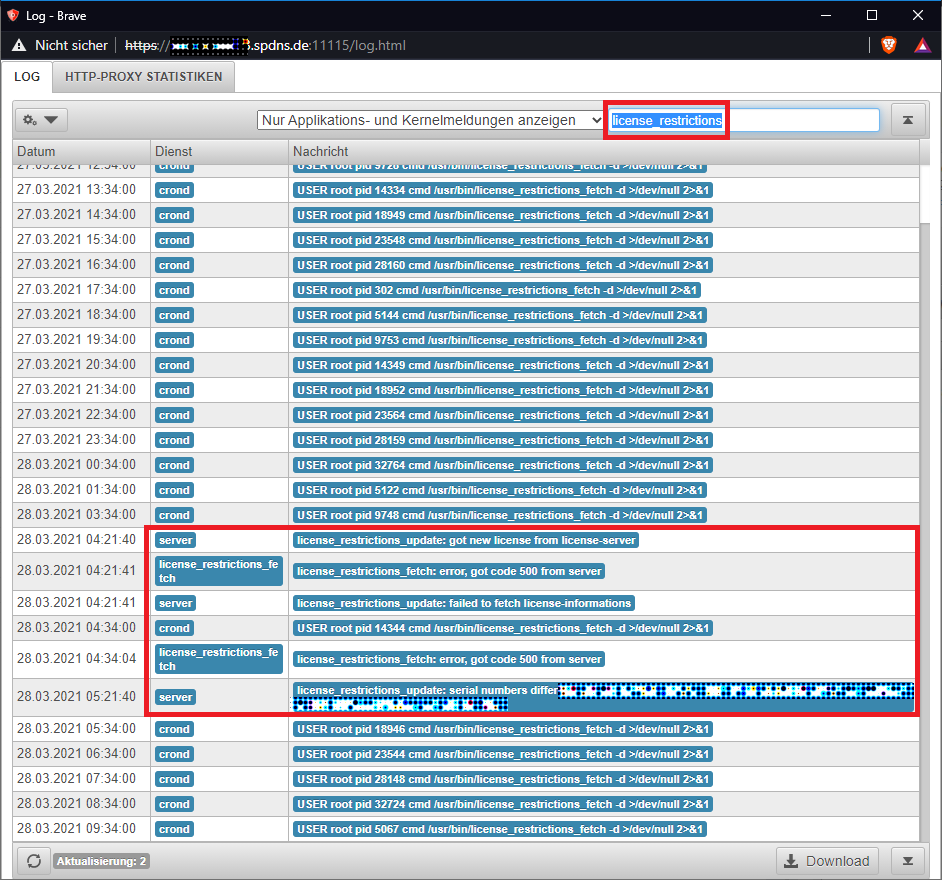Image resolution: width=942 pixels, height=880 pixels.
Task: Click the Dienst column header
Action: tap(218, 151)
